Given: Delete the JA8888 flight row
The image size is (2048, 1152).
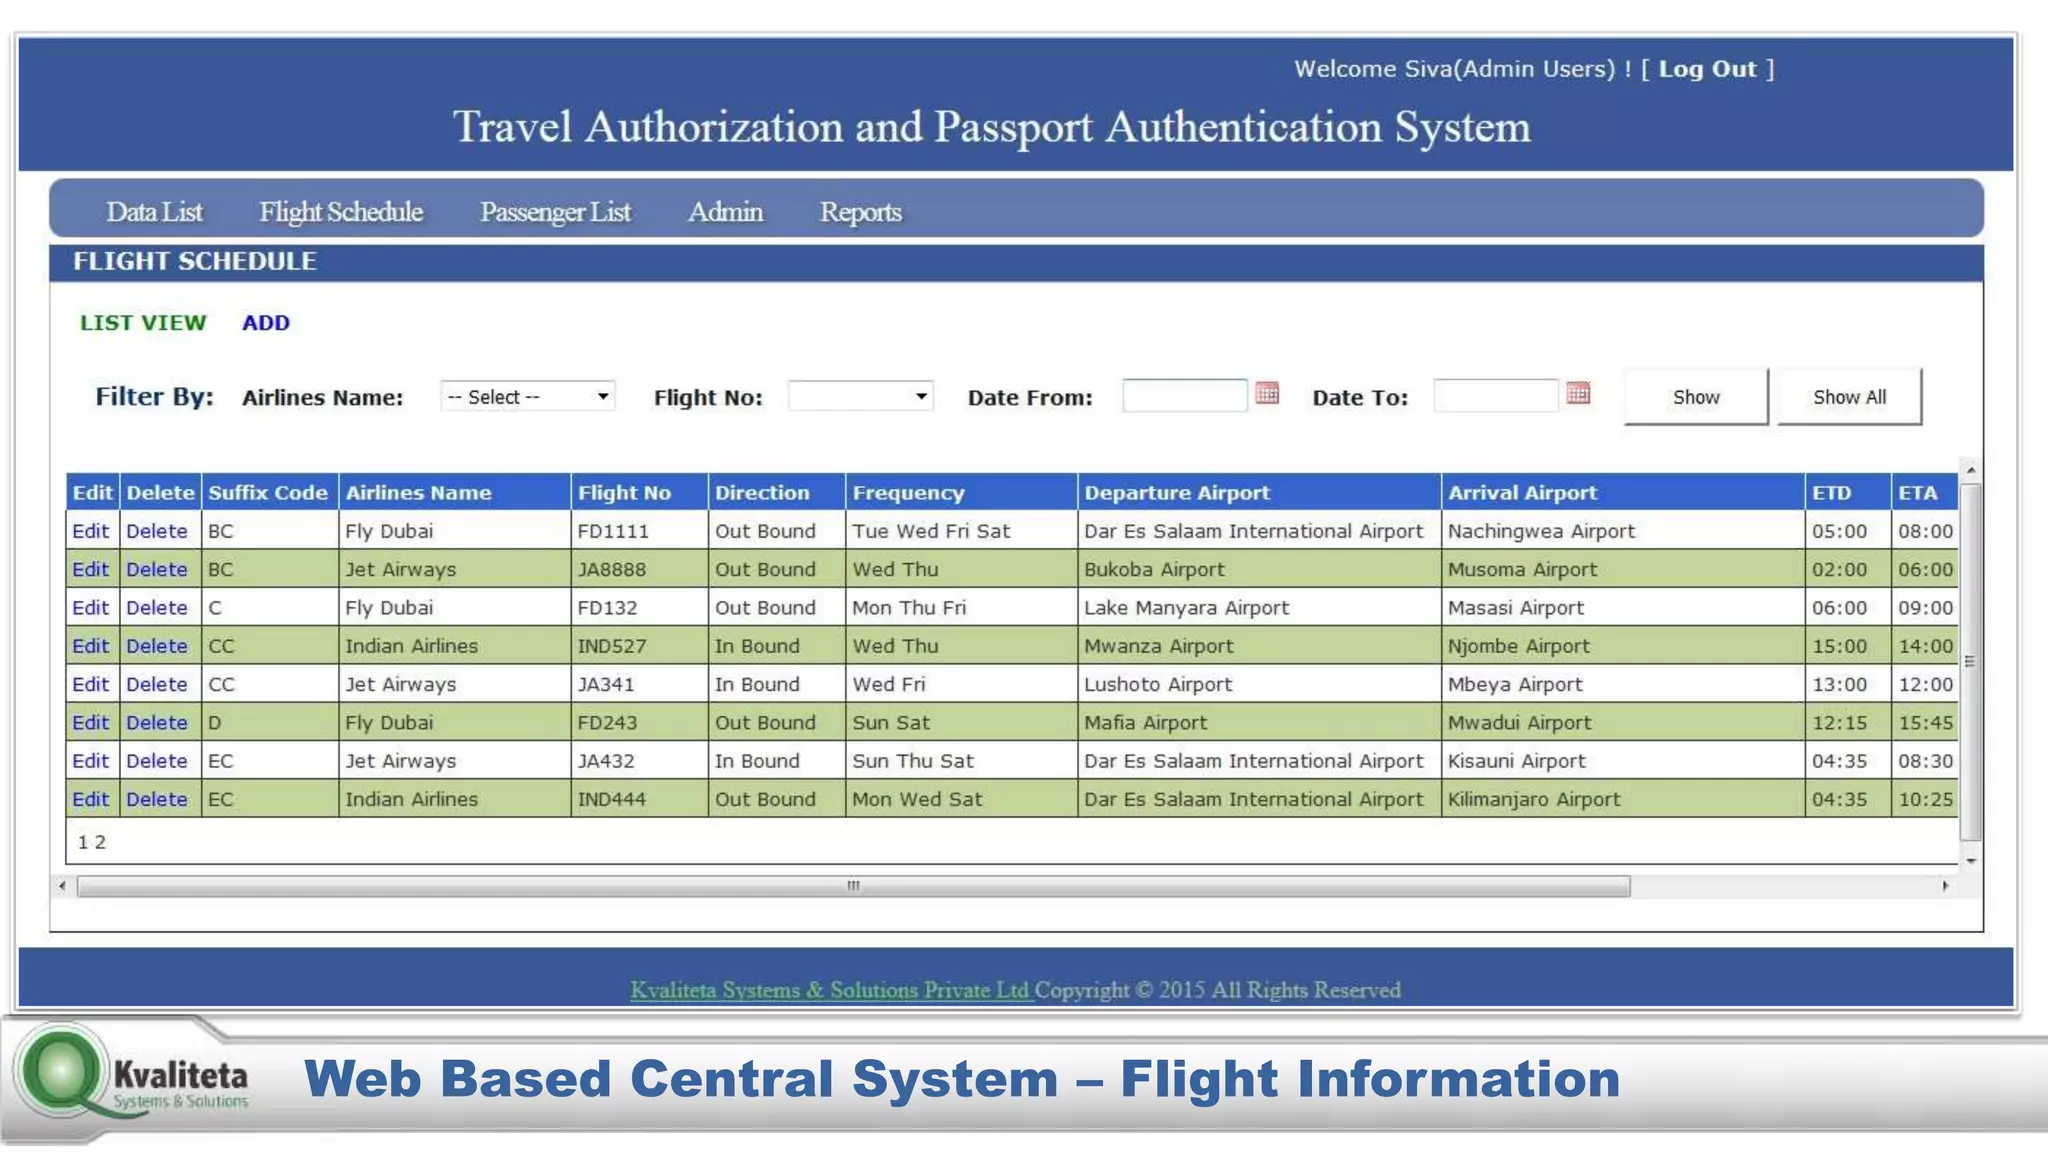Looking at the screenshot, I should [157, 569].
